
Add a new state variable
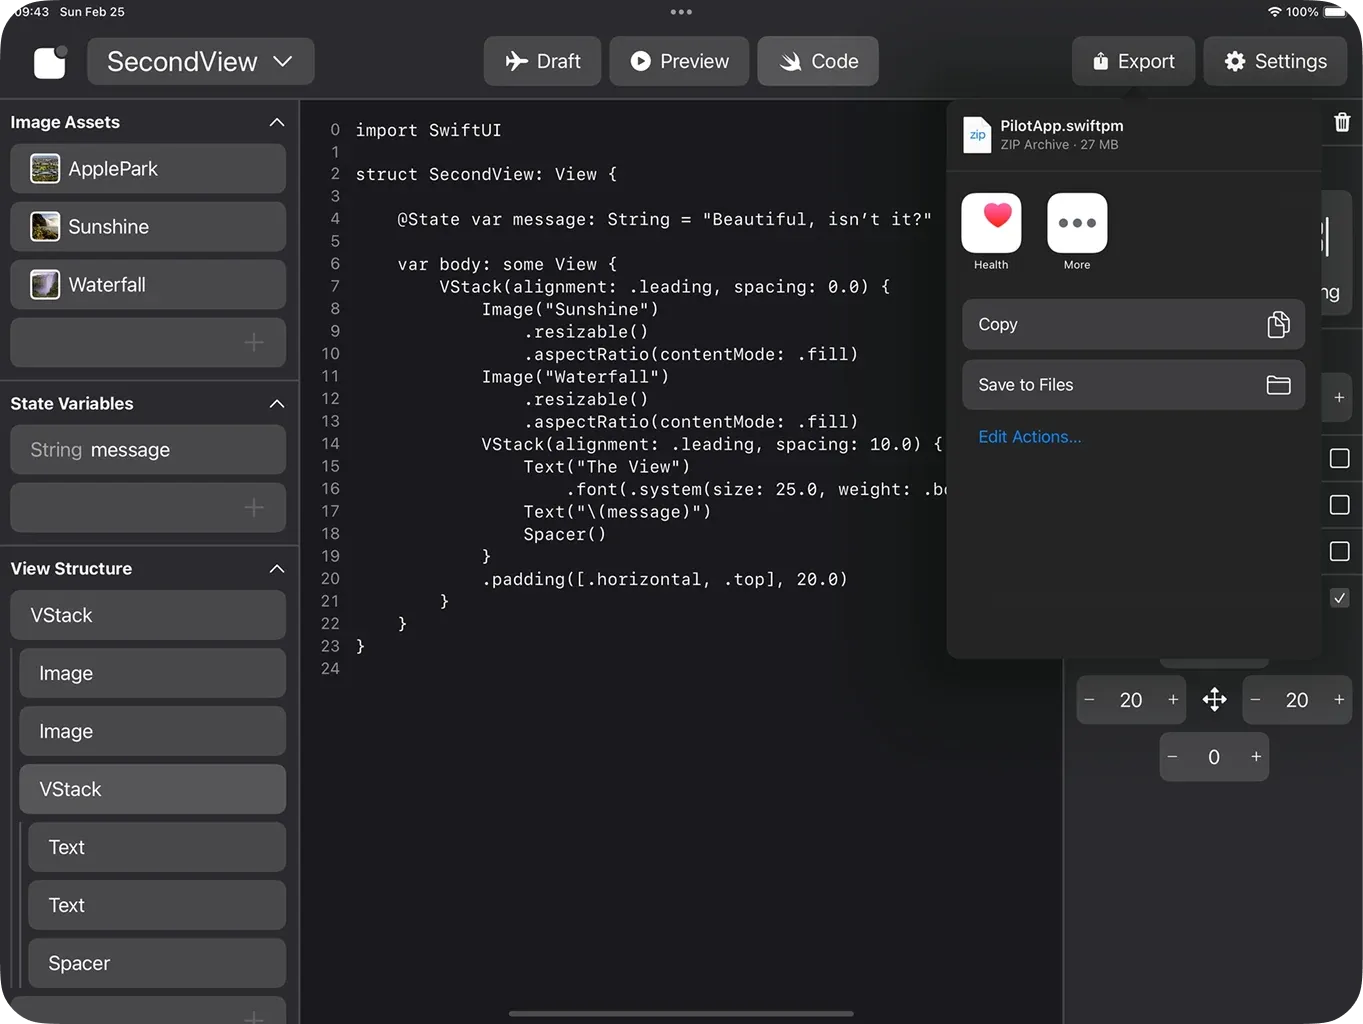(148, 508)
